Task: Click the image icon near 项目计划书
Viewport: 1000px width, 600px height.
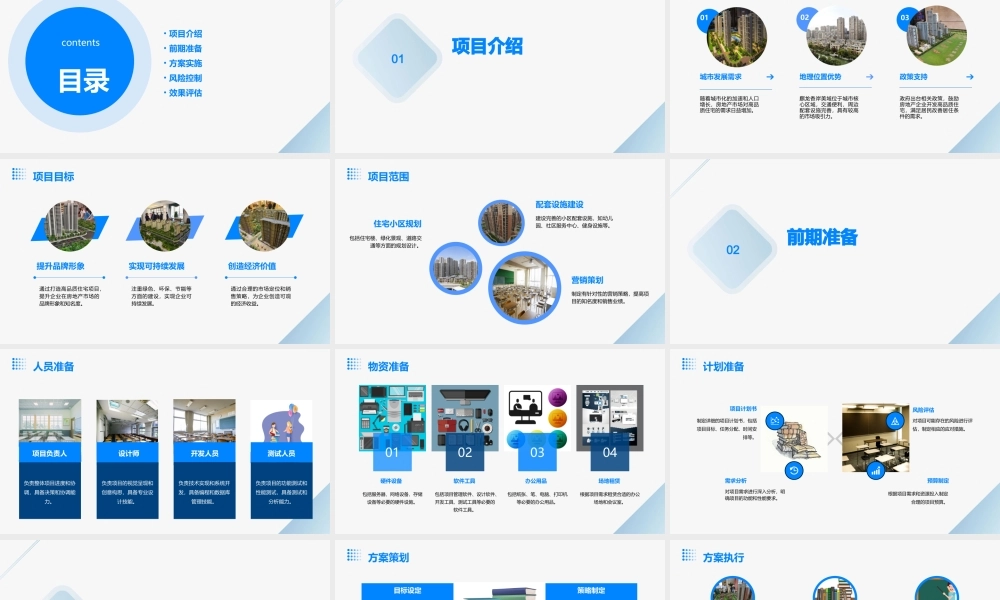Action: (775, 421)
